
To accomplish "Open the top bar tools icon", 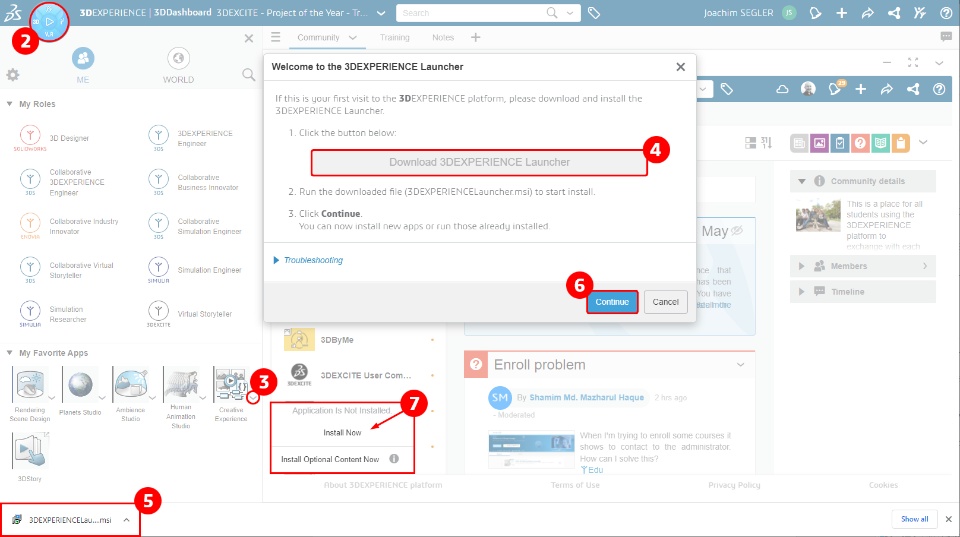I will click(x=920, y=13).
